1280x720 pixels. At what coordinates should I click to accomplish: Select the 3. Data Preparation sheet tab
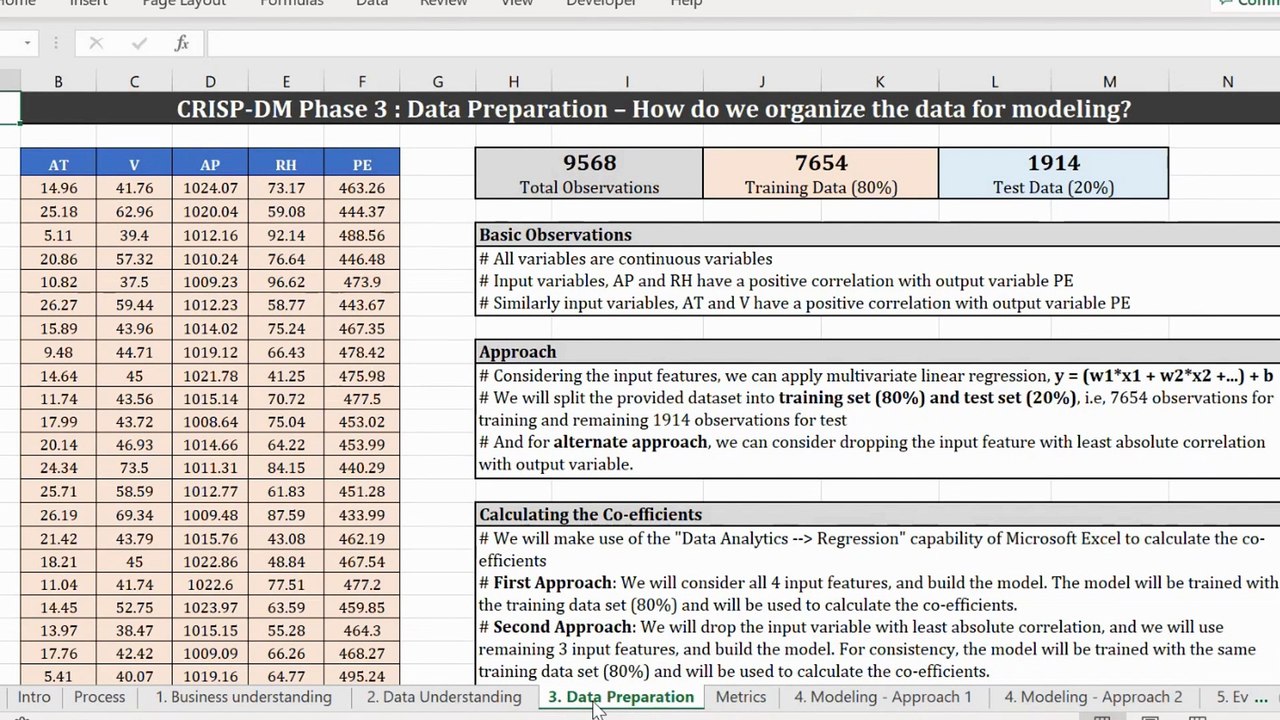(x=621, y=697)
